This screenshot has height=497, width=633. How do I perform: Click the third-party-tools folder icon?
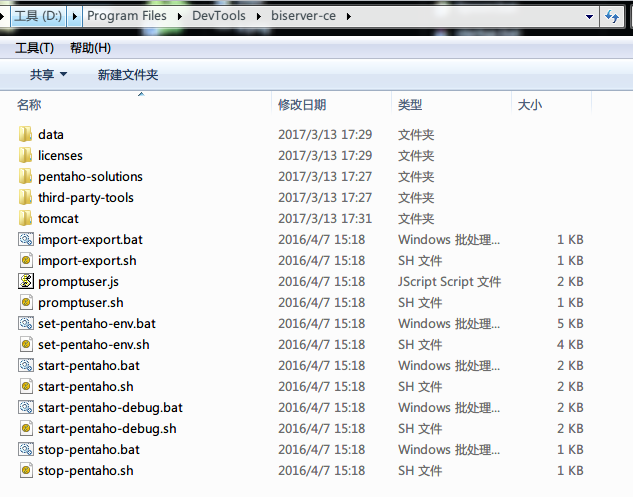[25, 197]
